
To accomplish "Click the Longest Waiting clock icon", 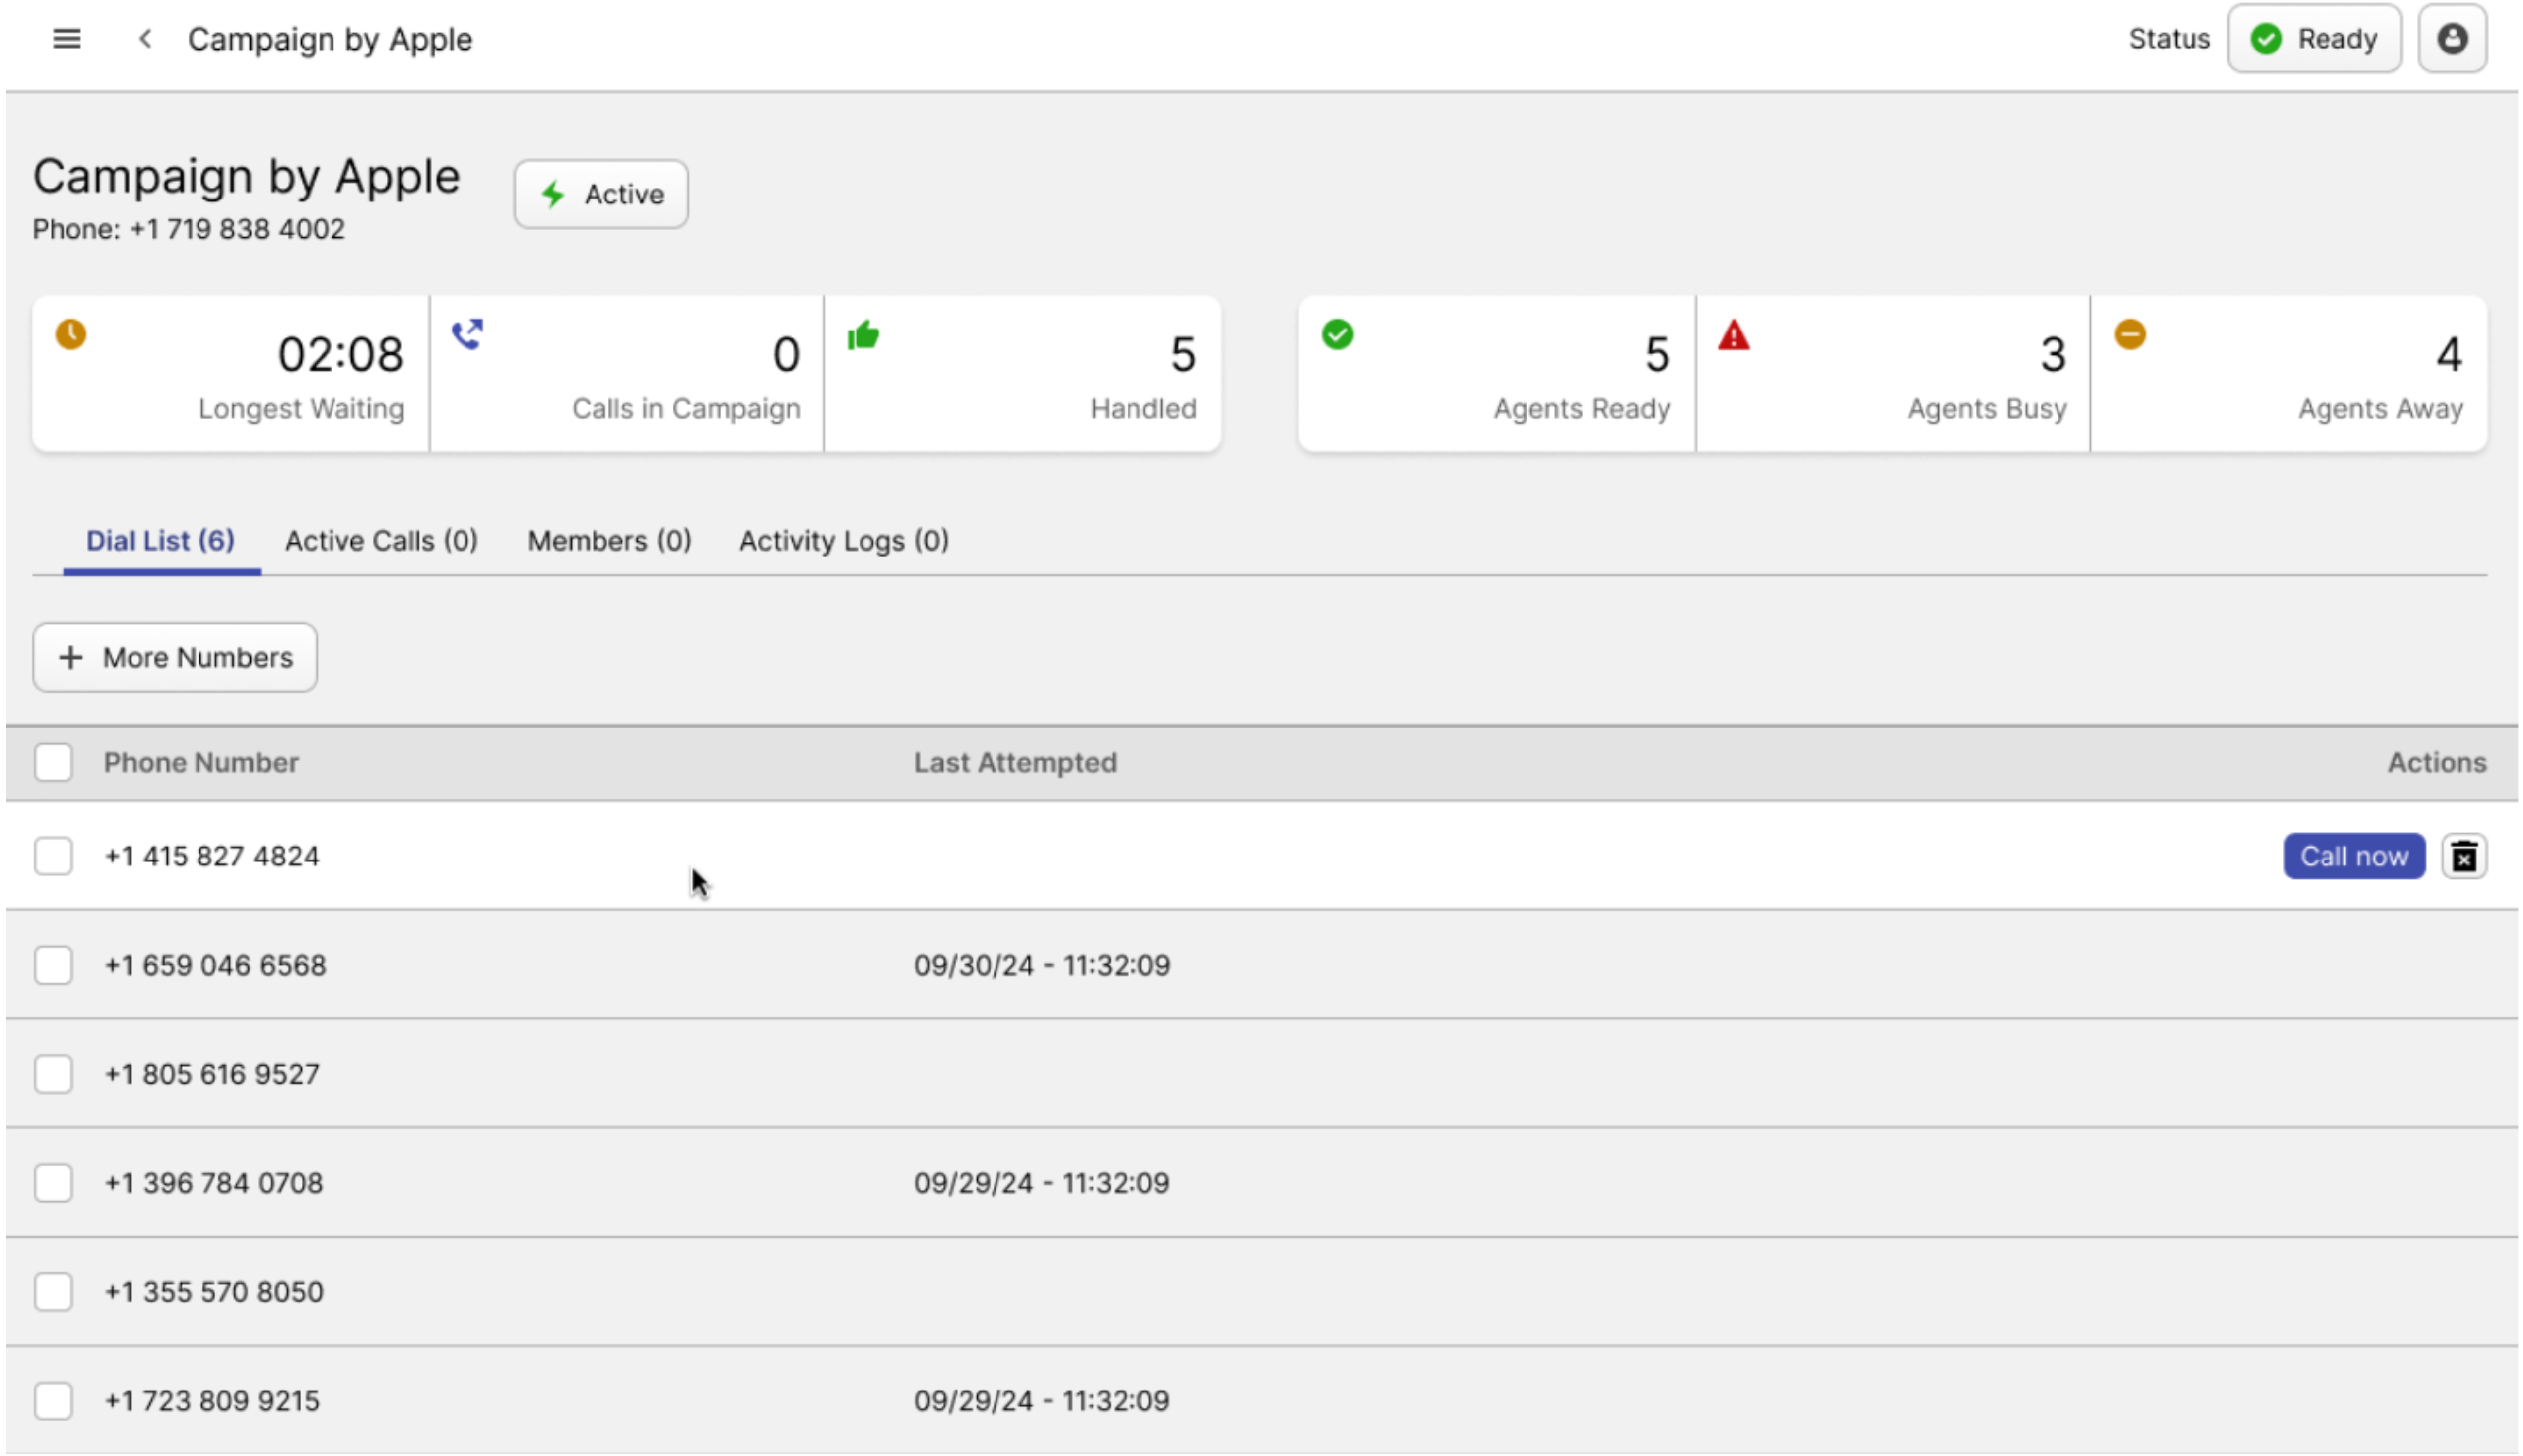I will coord(71,334).
